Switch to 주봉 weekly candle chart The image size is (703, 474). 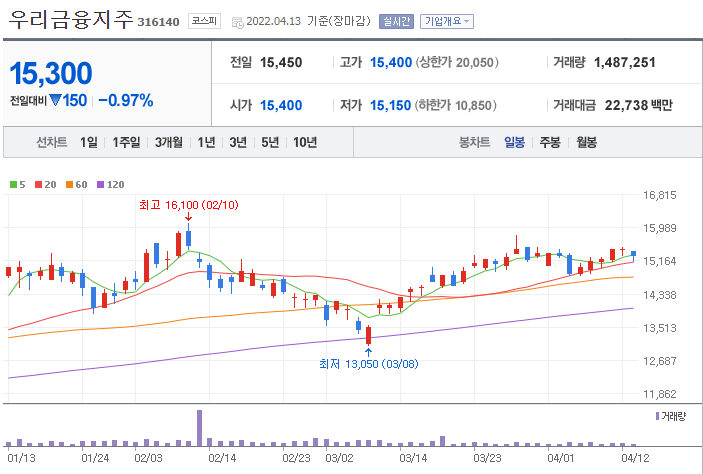point(550,143)
